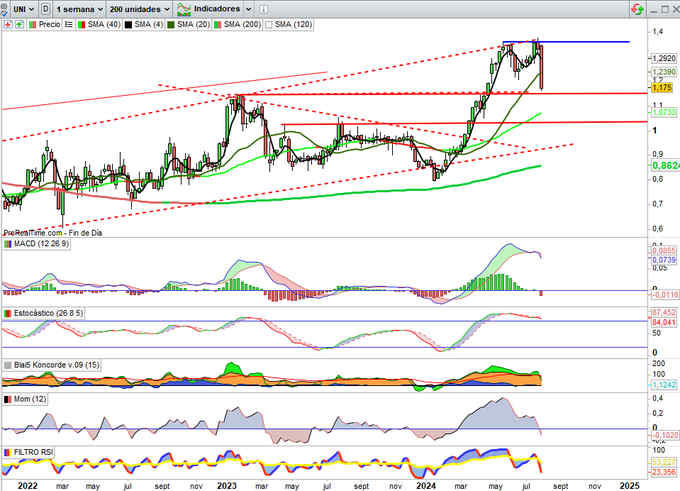Click the Blai5 Koncorde gray icon
Screen dimensions: 680x491
tap(8, 365)
